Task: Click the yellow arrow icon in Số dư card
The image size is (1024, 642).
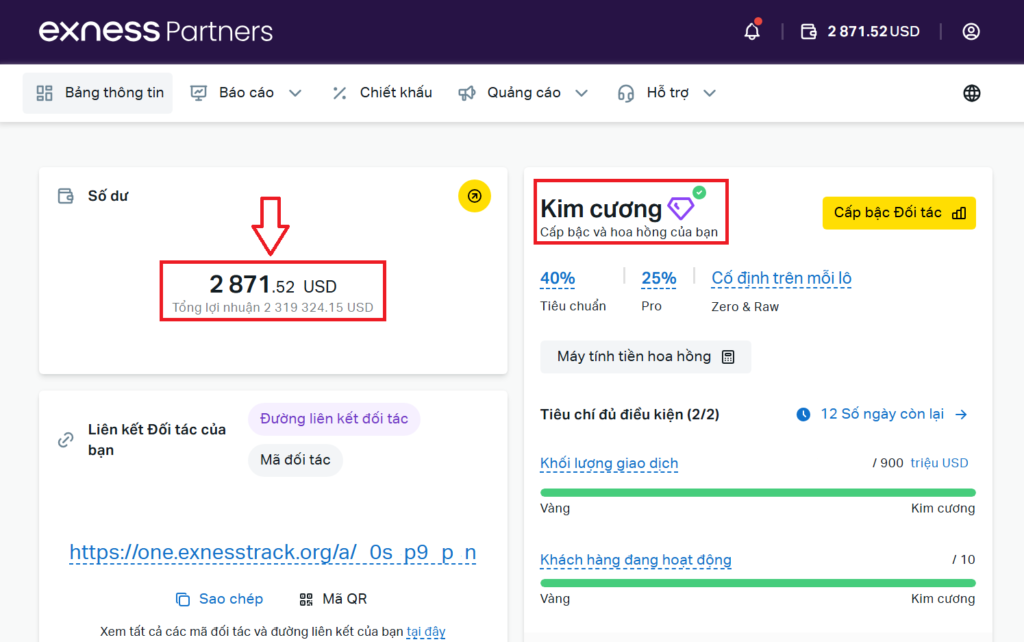Action: coord(474,196)
